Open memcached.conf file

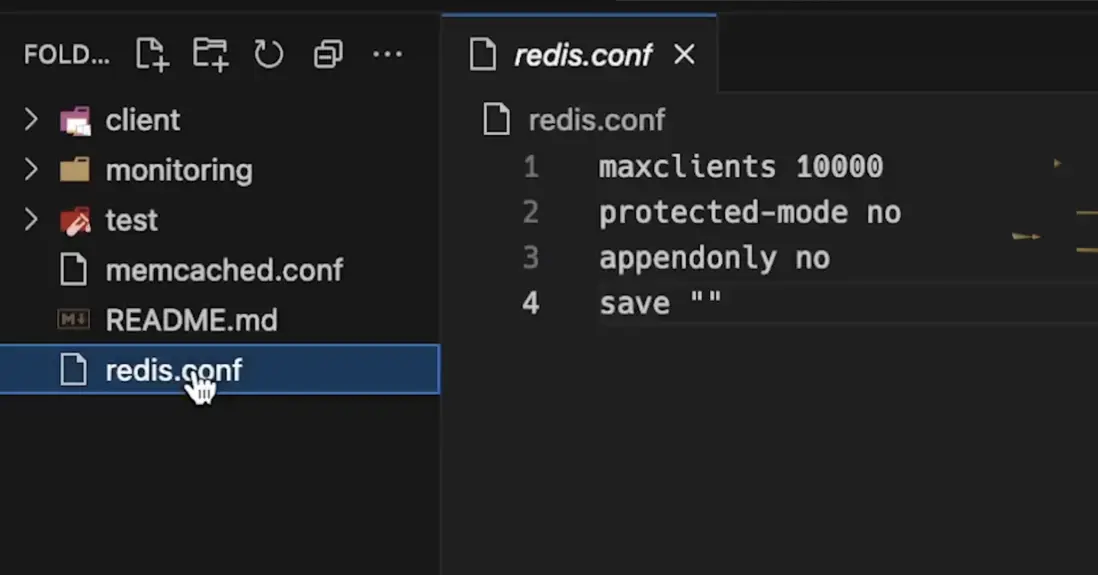click(x=224, y=270)
